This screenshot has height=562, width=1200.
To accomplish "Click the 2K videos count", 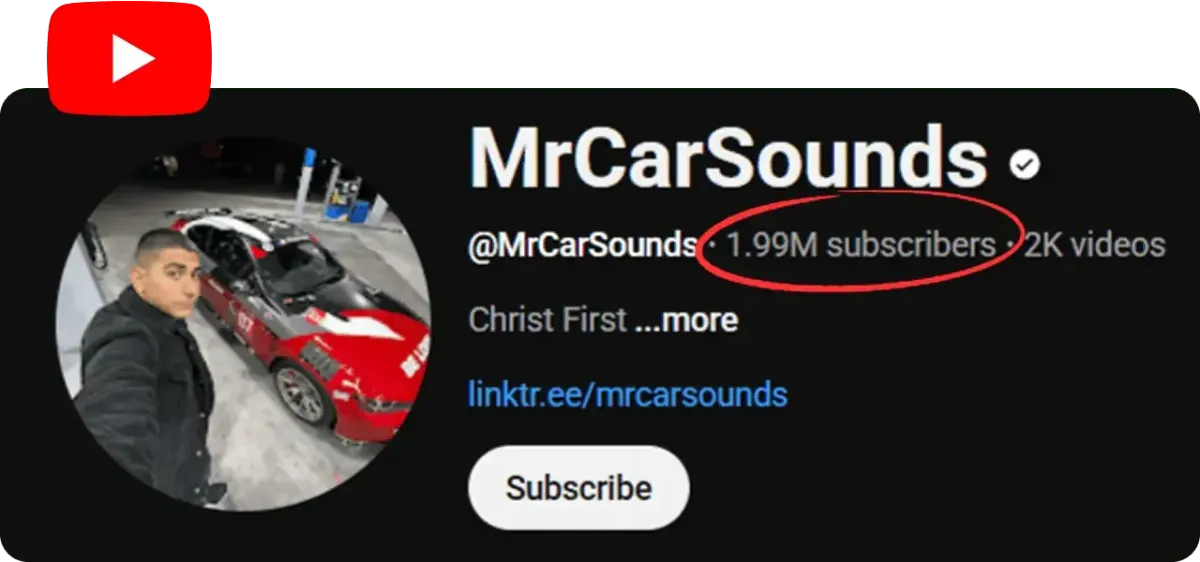I will (1094, 245).
